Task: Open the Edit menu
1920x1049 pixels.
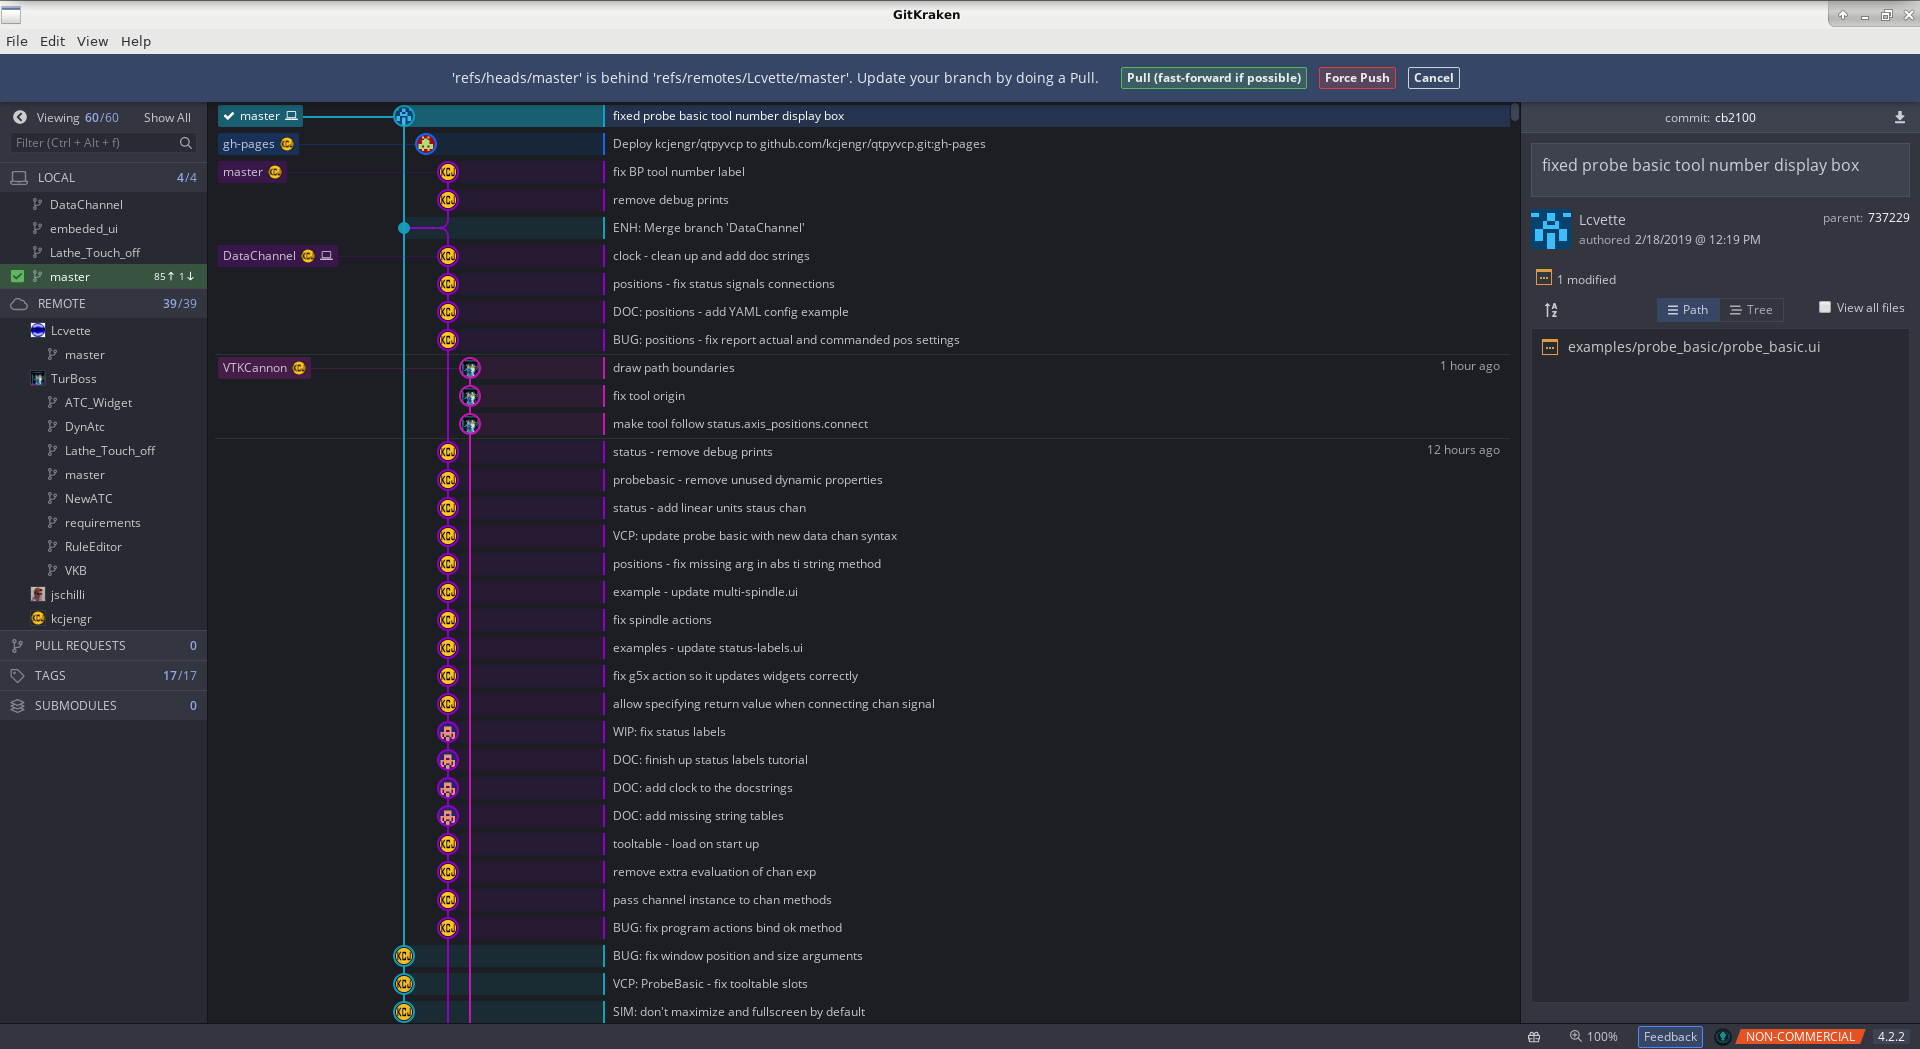Action: 52,41
